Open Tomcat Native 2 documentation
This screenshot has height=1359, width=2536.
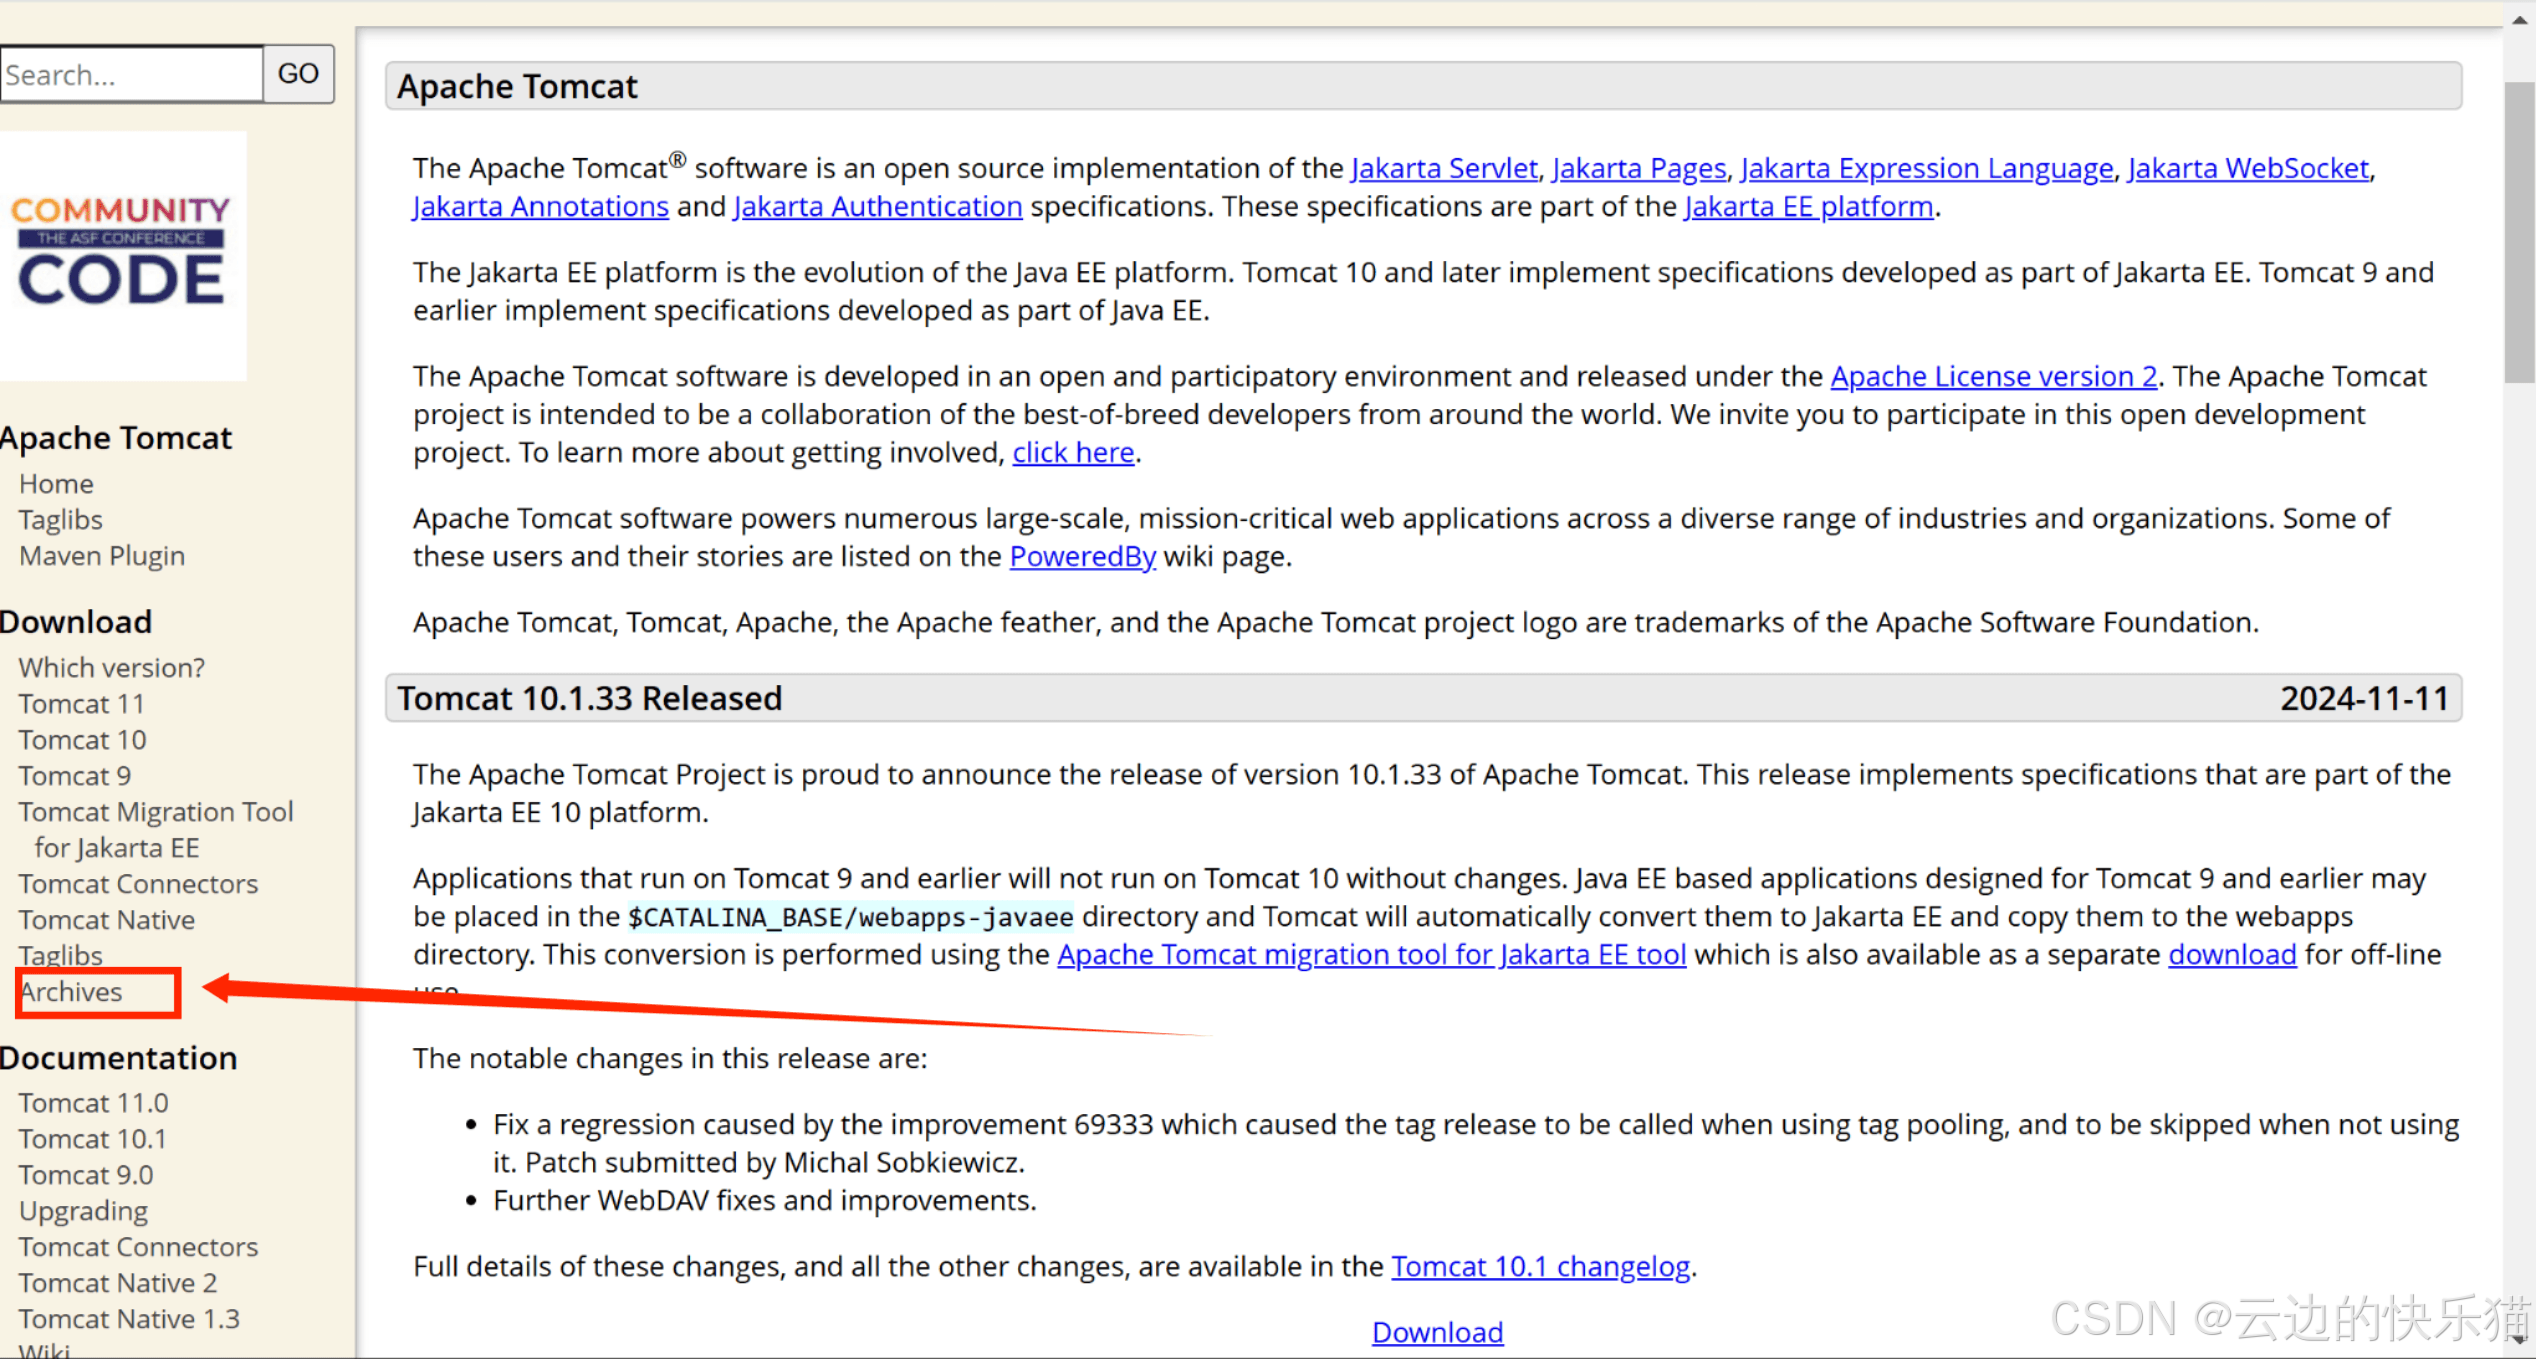[118, 1283]
